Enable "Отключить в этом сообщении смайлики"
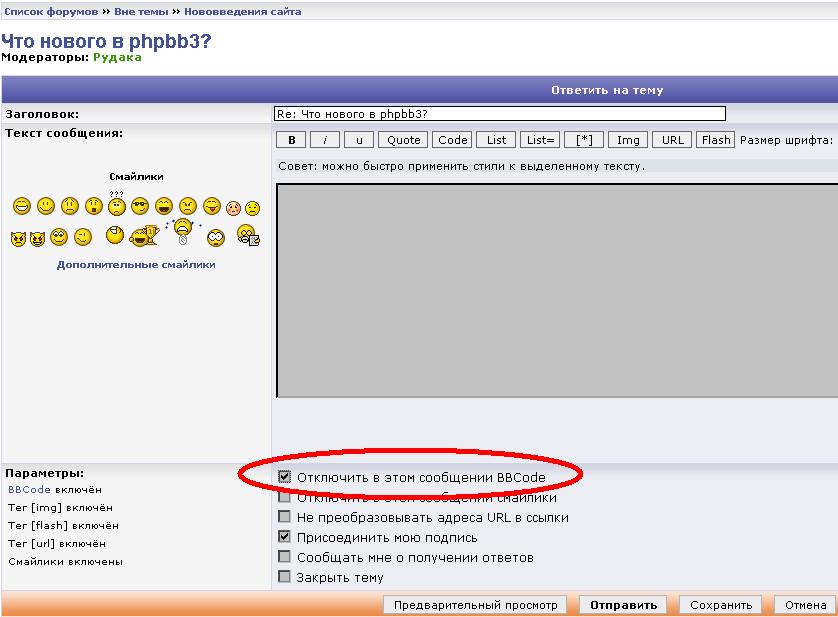 click(285, 498)
